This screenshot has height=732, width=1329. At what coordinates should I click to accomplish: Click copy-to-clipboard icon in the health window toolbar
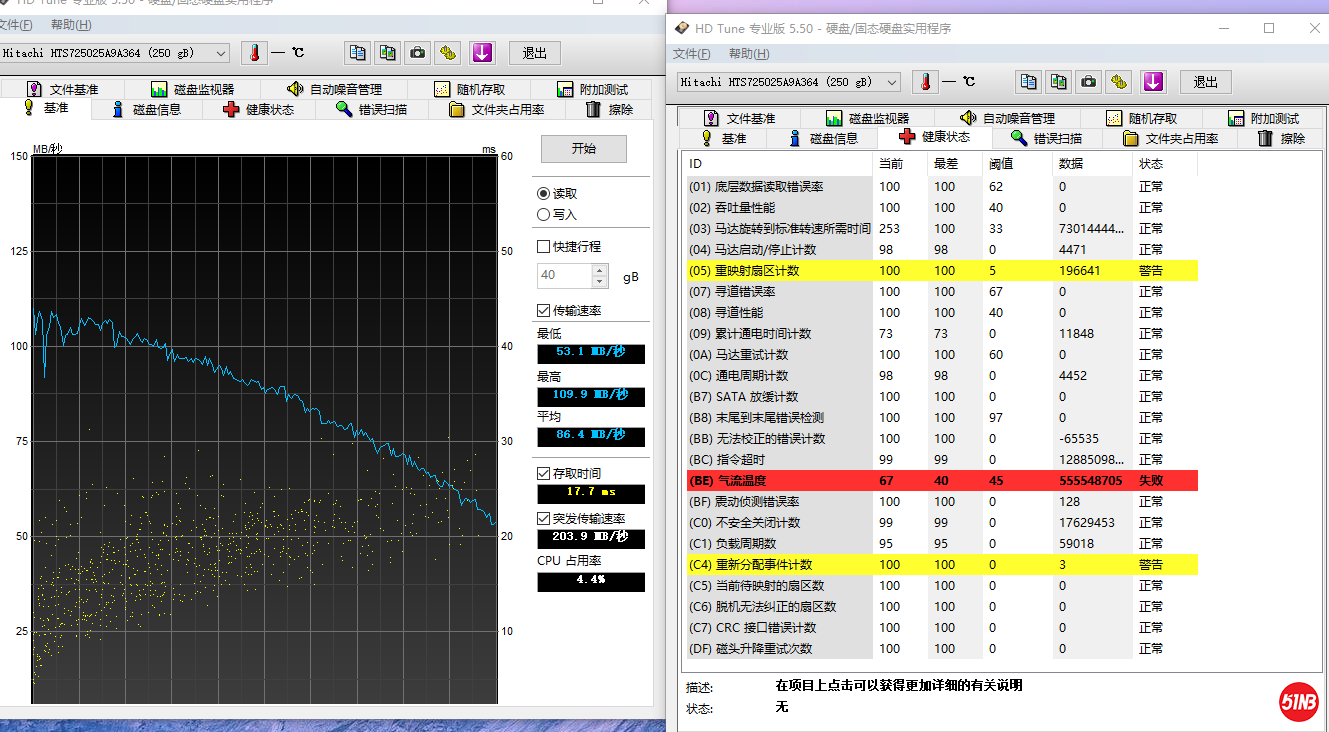1028,82
